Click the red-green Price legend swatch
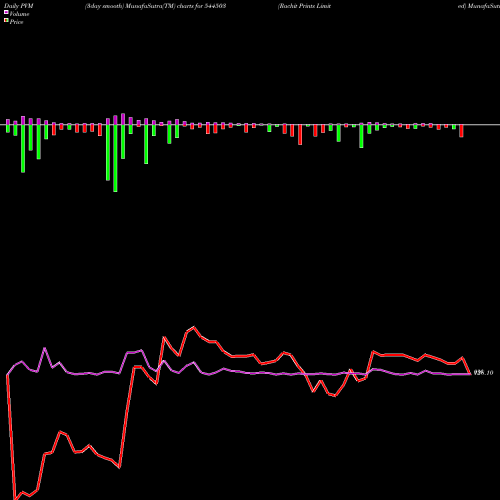Viewport: 500px width, 500px height. (6, 21)
